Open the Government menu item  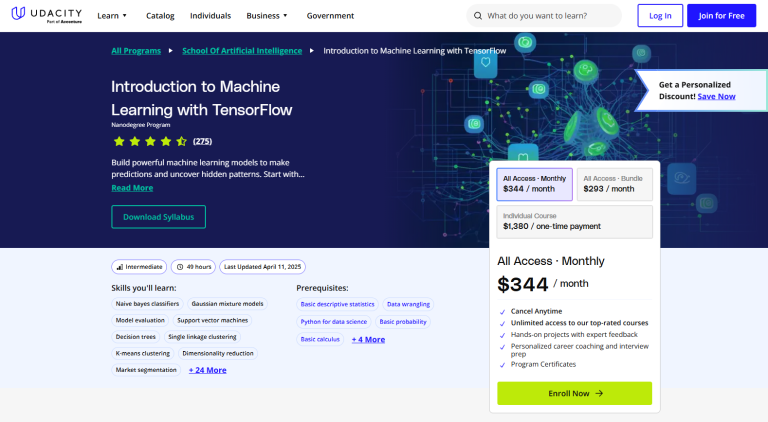(331, 16)
